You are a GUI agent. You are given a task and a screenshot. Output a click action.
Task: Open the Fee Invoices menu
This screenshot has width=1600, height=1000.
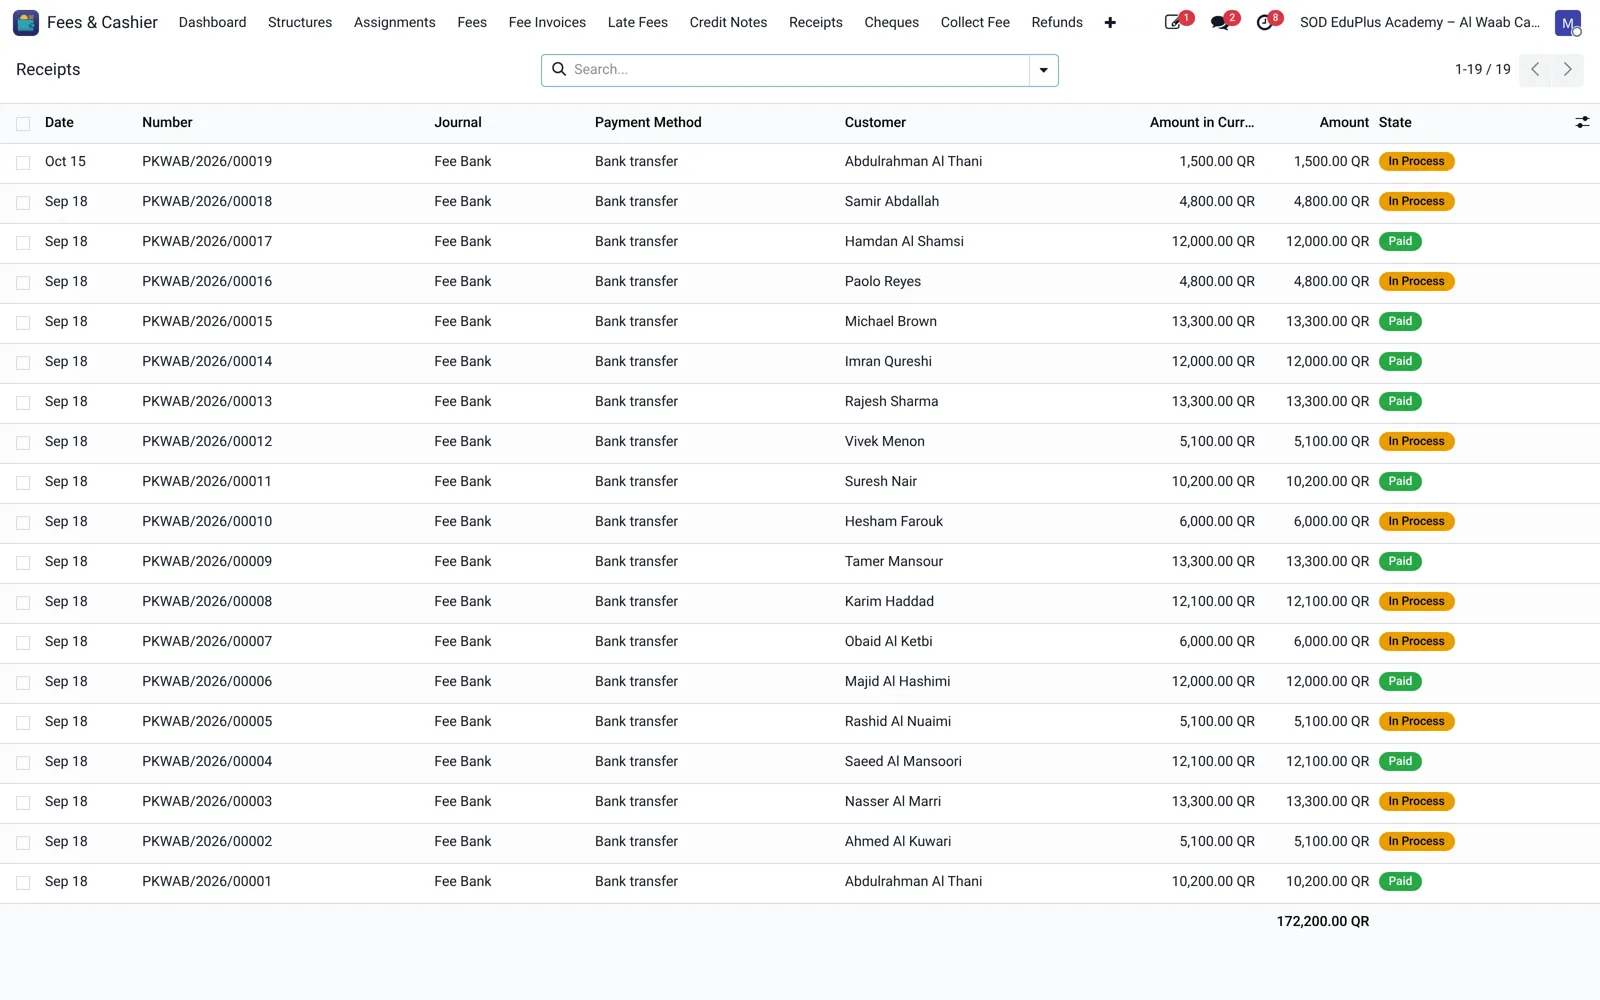[547, 22]
